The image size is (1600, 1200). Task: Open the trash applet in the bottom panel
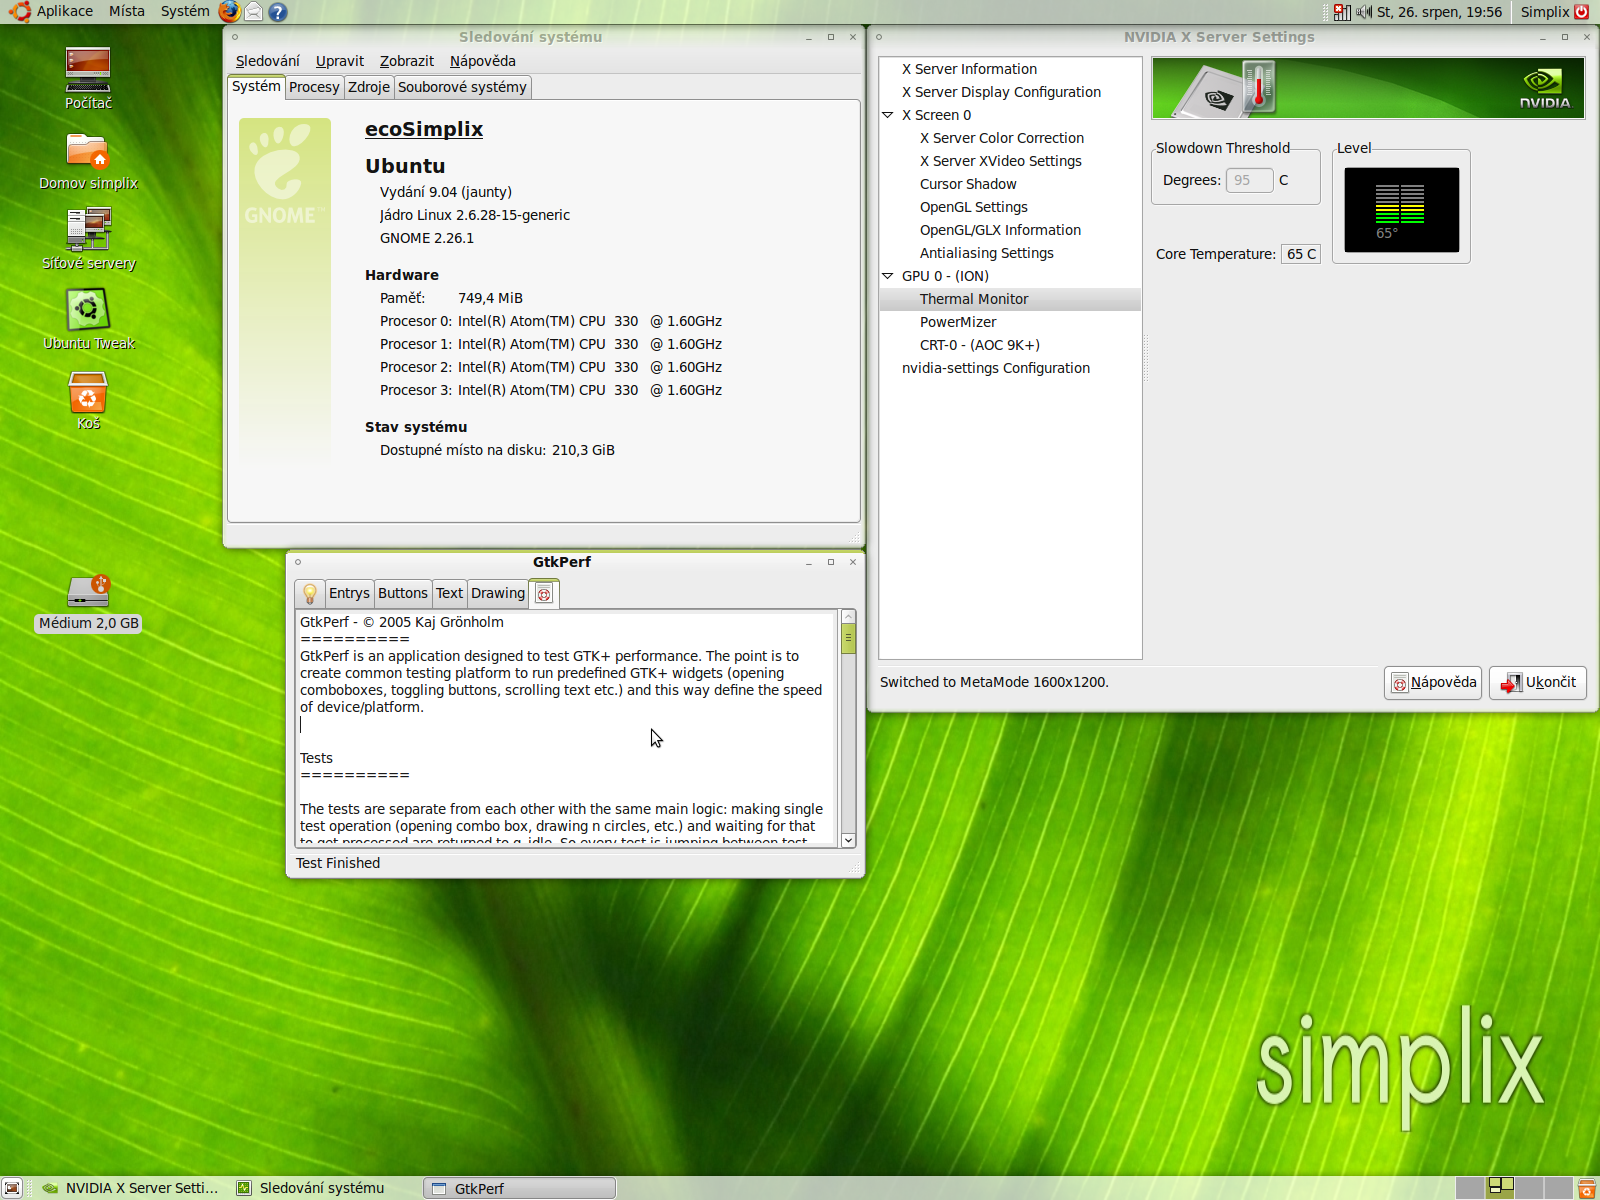coord(1587,1188)
